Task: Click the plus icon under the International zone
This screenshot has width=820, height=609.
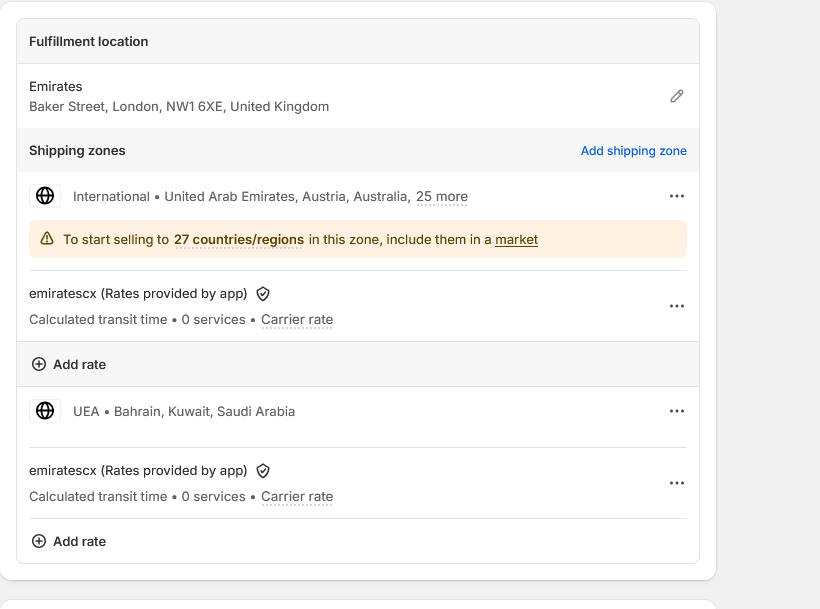Action: coord(39,364)
